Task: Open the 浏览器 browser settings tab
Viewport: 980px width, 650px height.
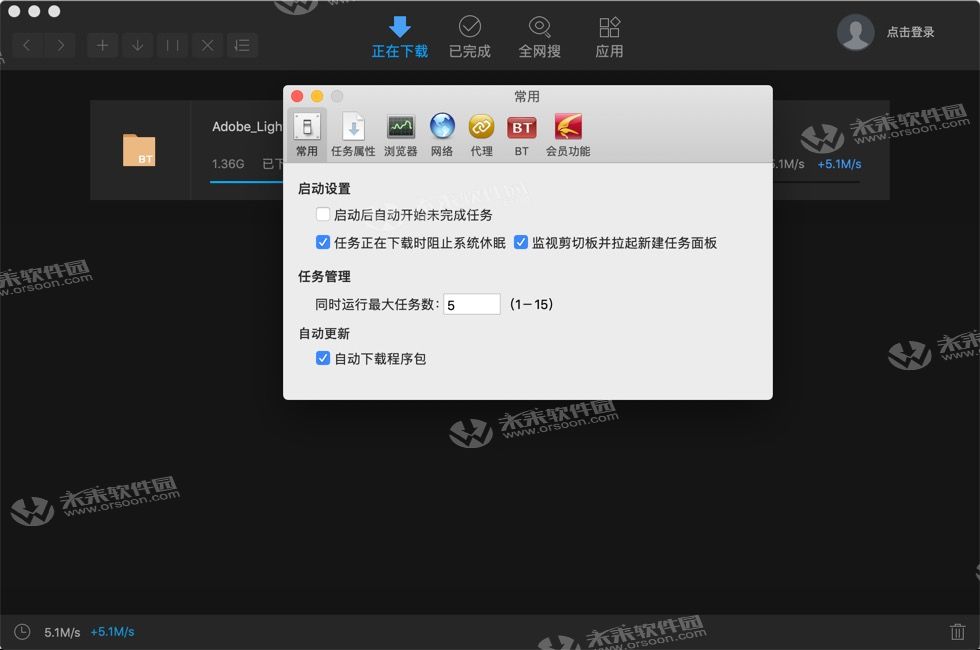Action: (x=401, y=134)
